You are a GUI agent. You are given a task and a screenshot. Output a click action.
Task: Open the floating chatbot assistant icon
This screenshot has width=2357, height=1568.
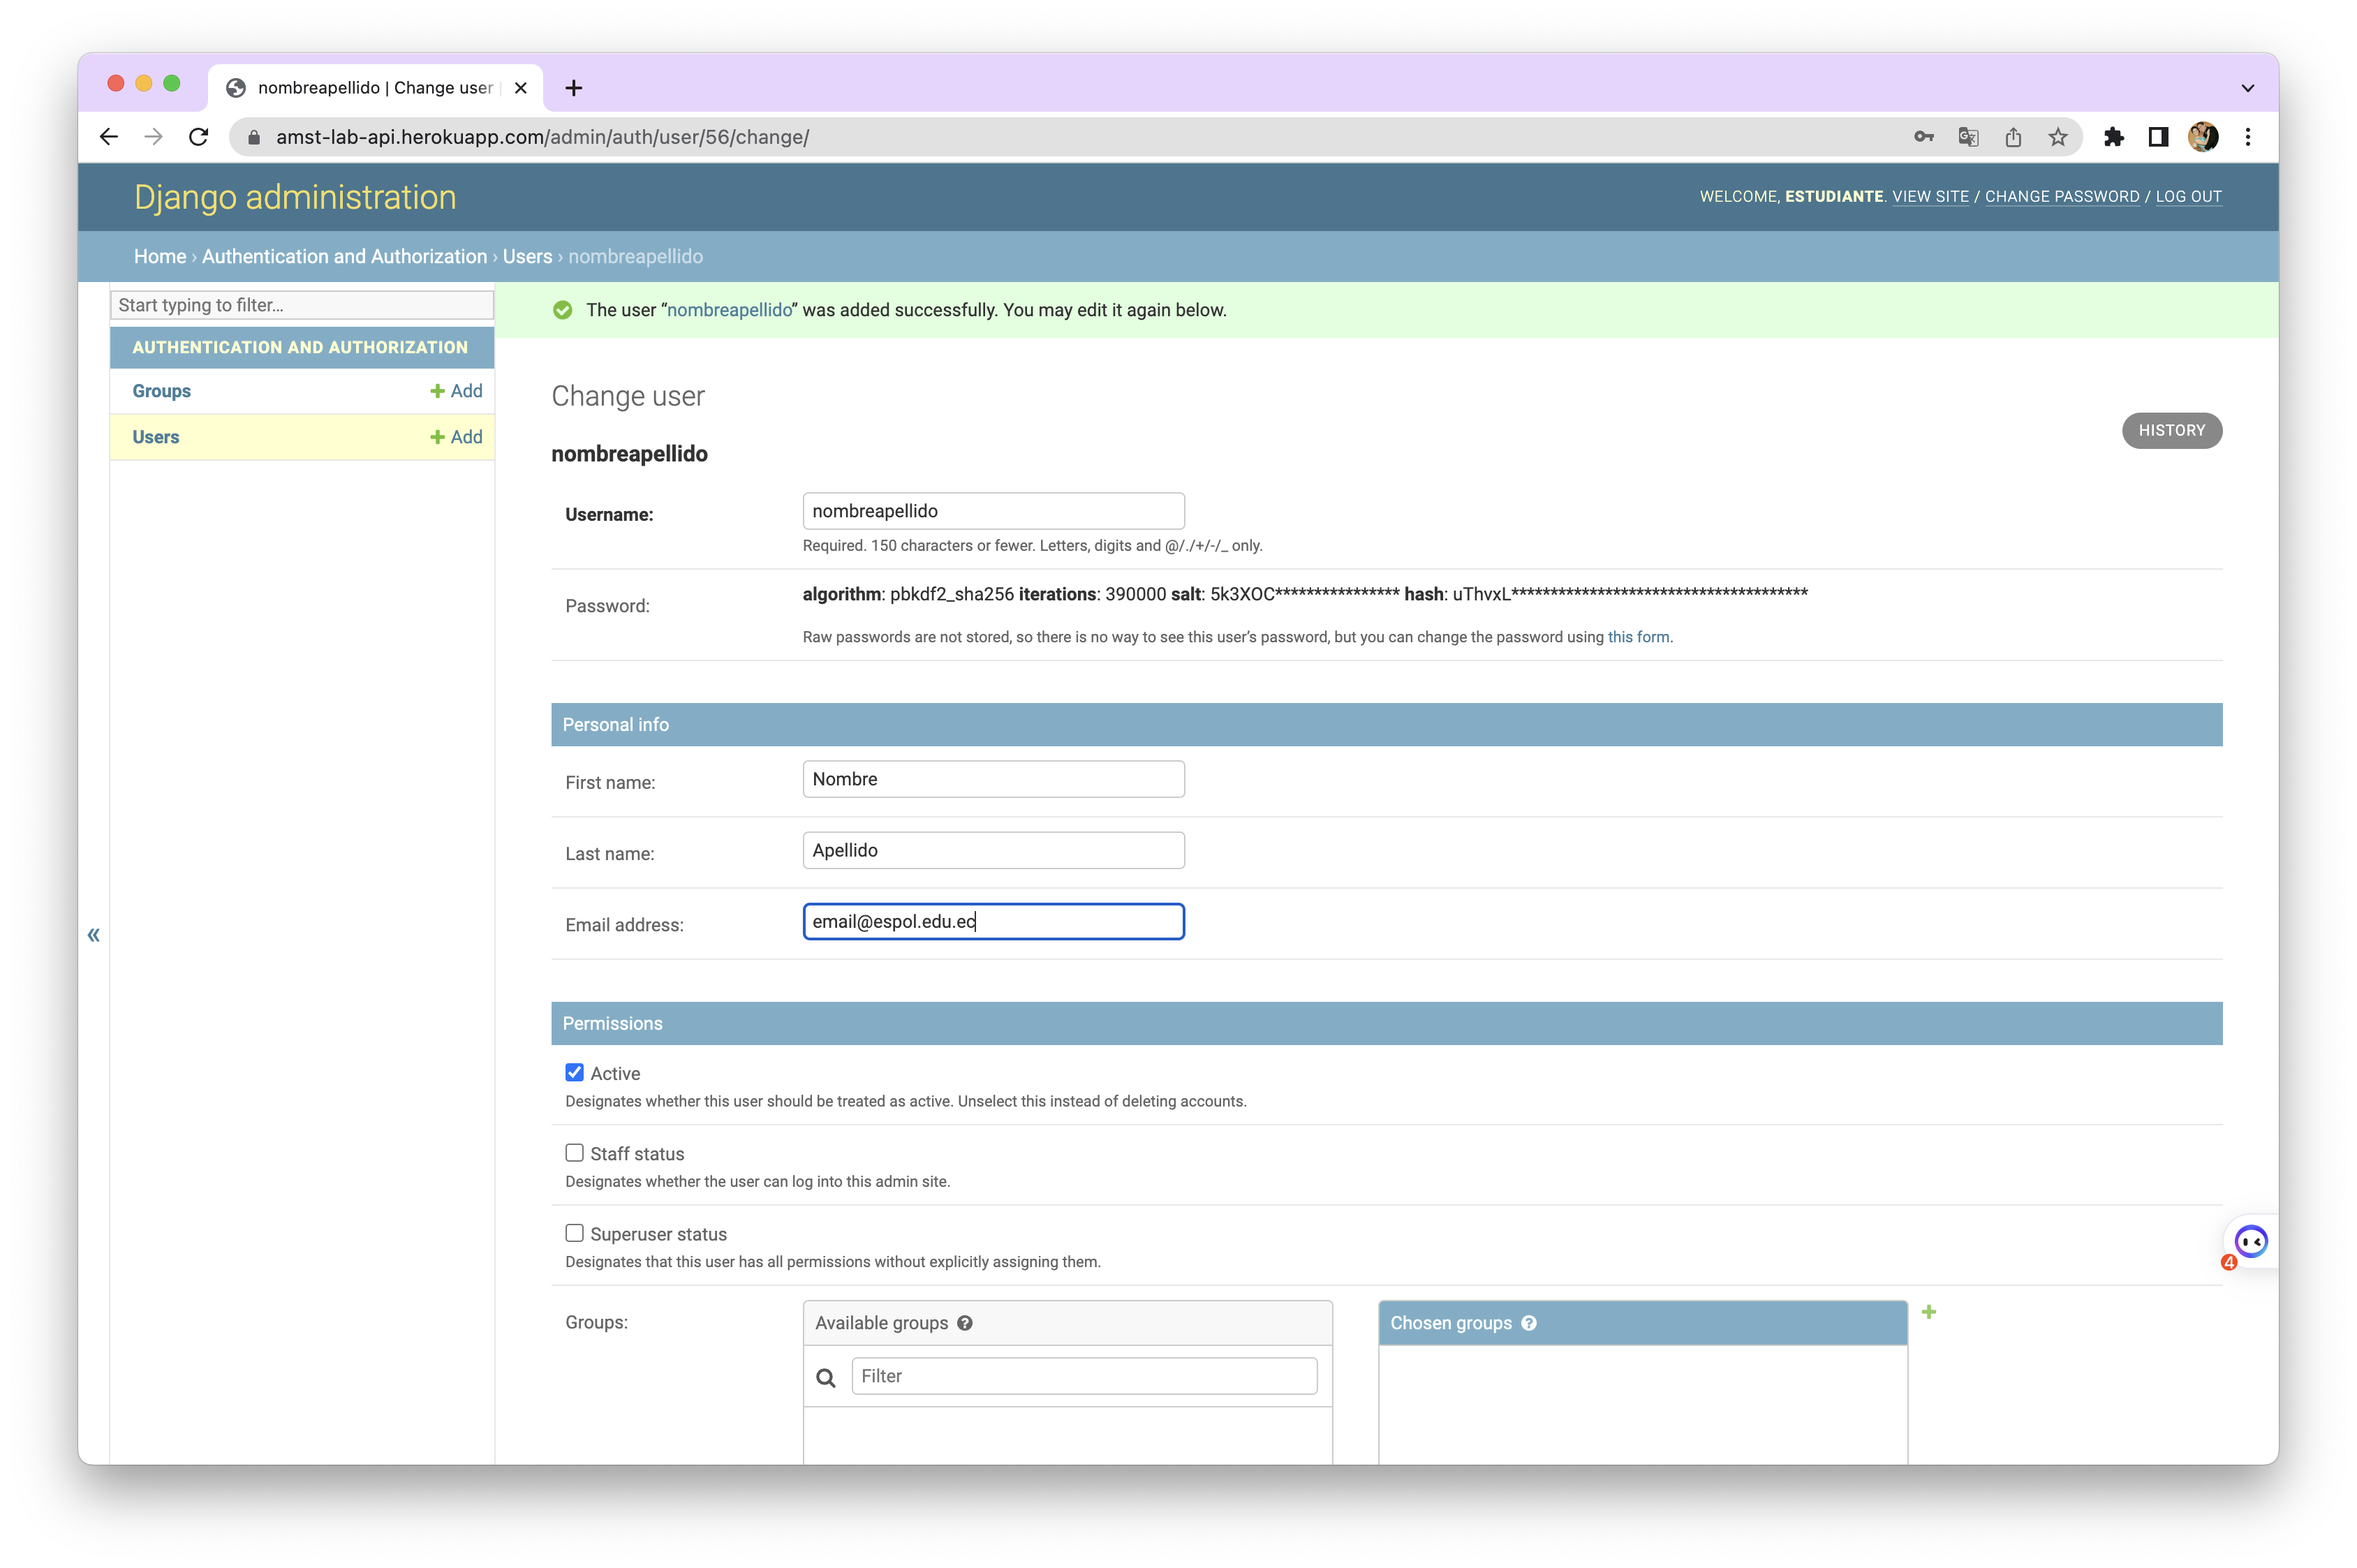(2250, 1242)
